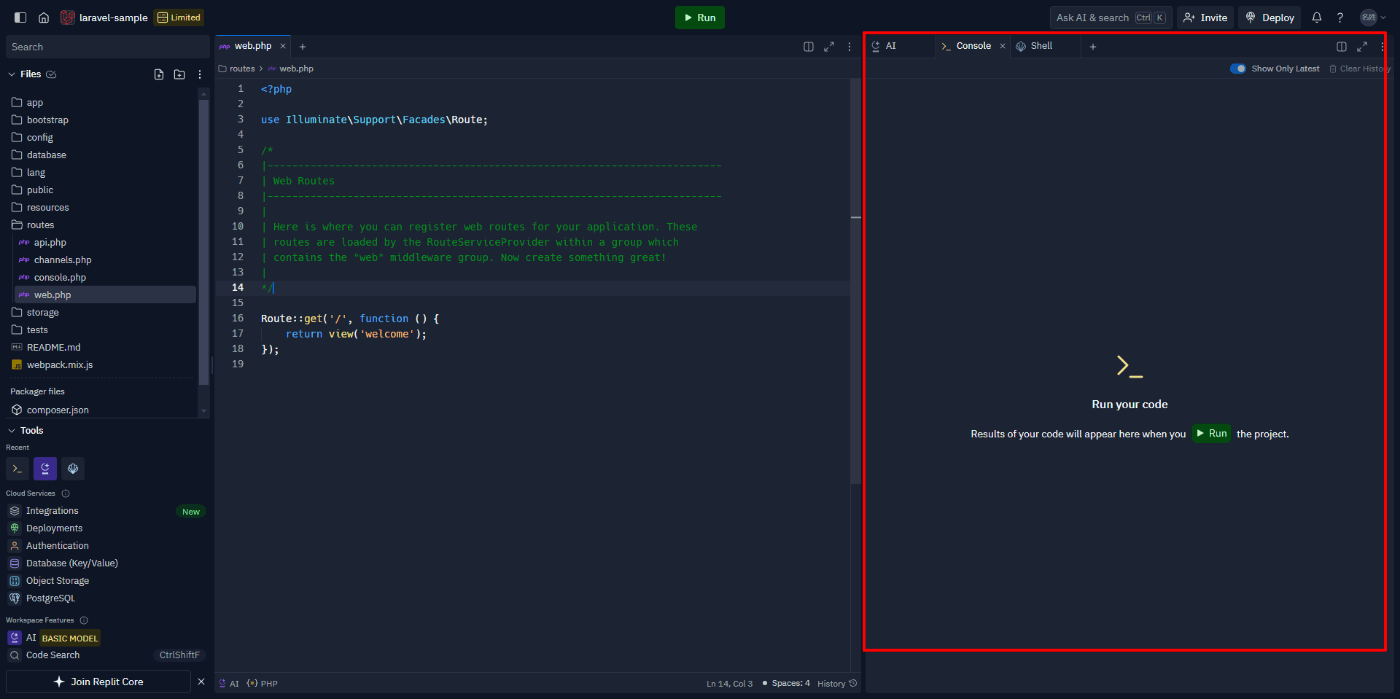Dismiss Join Replit Core banner
The height and width of the screenshot is (699, 1400).
pos(201,682)
